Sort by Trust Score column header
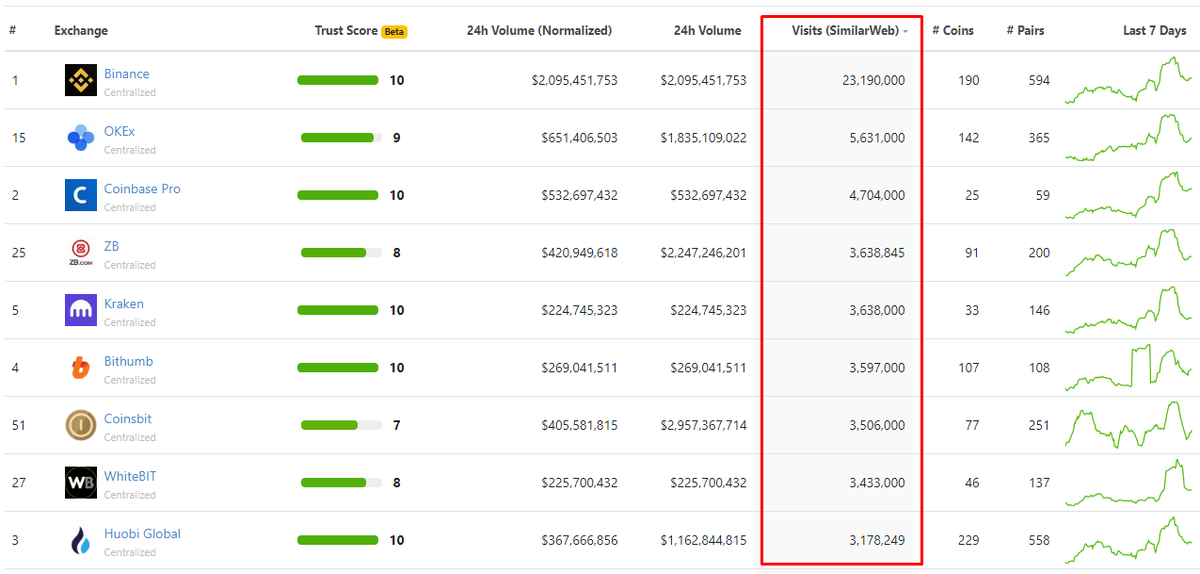This screenshot has height=574, width=1200. coord(346,31)
